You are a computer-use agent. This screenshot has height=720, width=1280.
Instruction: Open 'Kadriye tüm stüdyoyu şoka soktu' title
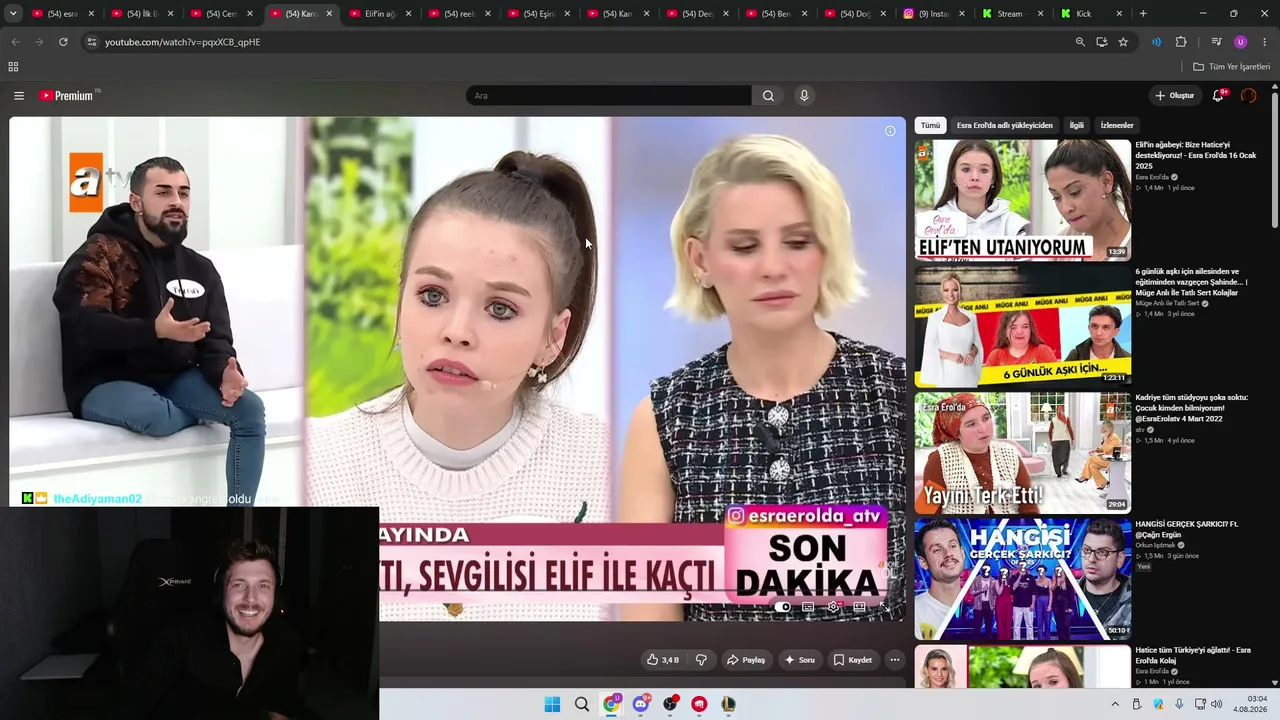1192,408
